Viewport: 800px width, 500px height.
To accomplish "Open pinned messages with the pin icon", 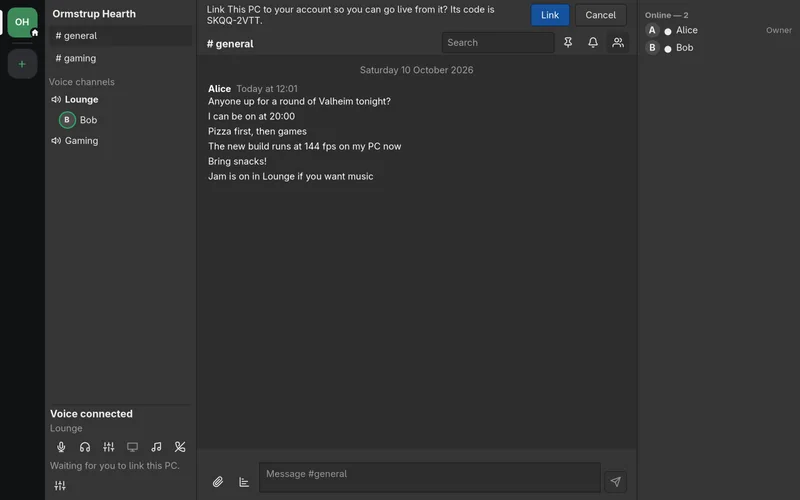I will (568, 42).
